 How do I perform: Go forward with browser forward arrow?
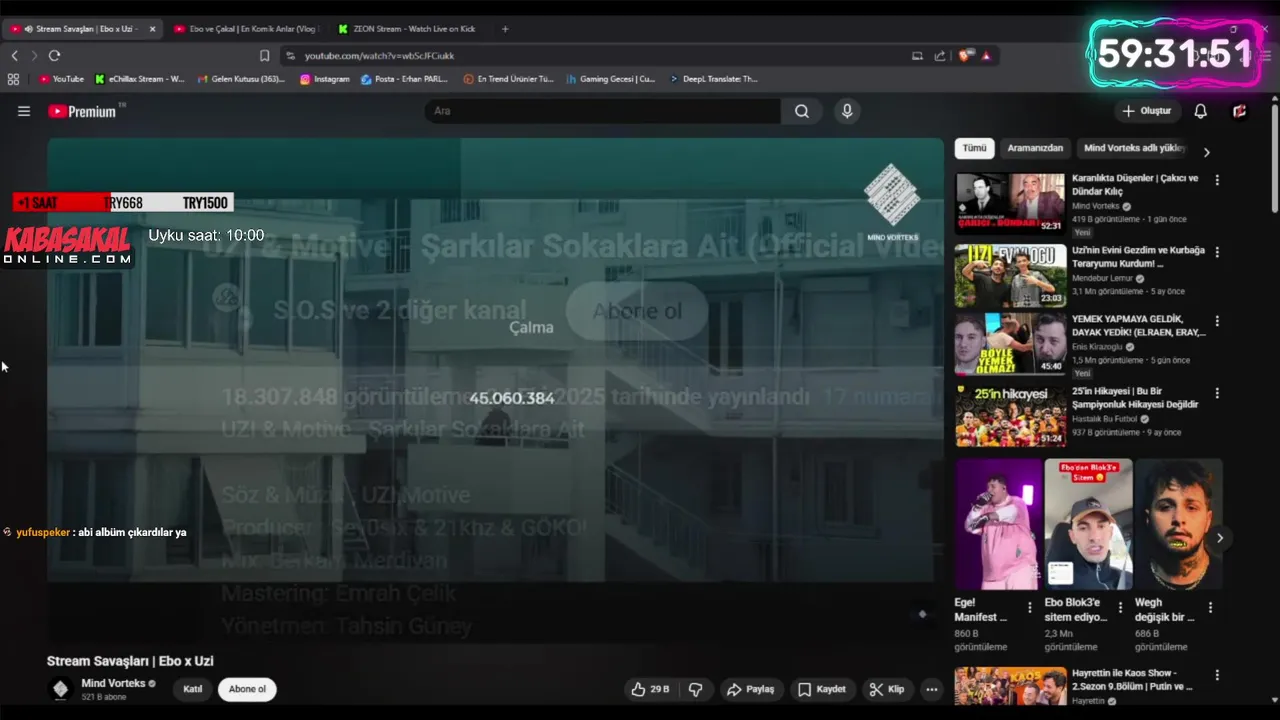34,56
